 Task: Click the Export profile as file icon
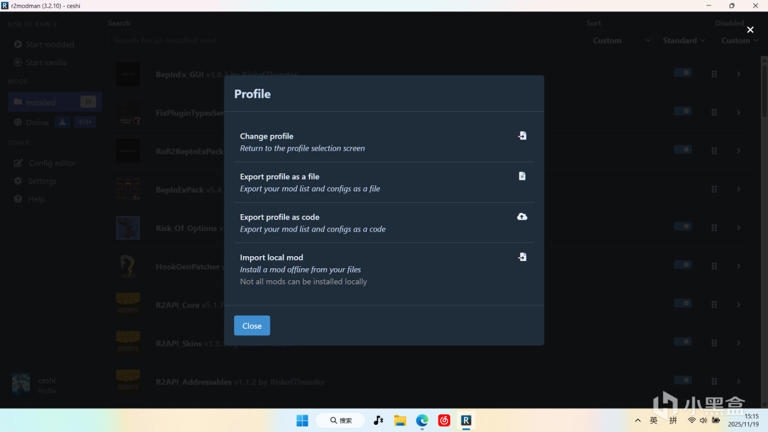click(x=522, y=176)
